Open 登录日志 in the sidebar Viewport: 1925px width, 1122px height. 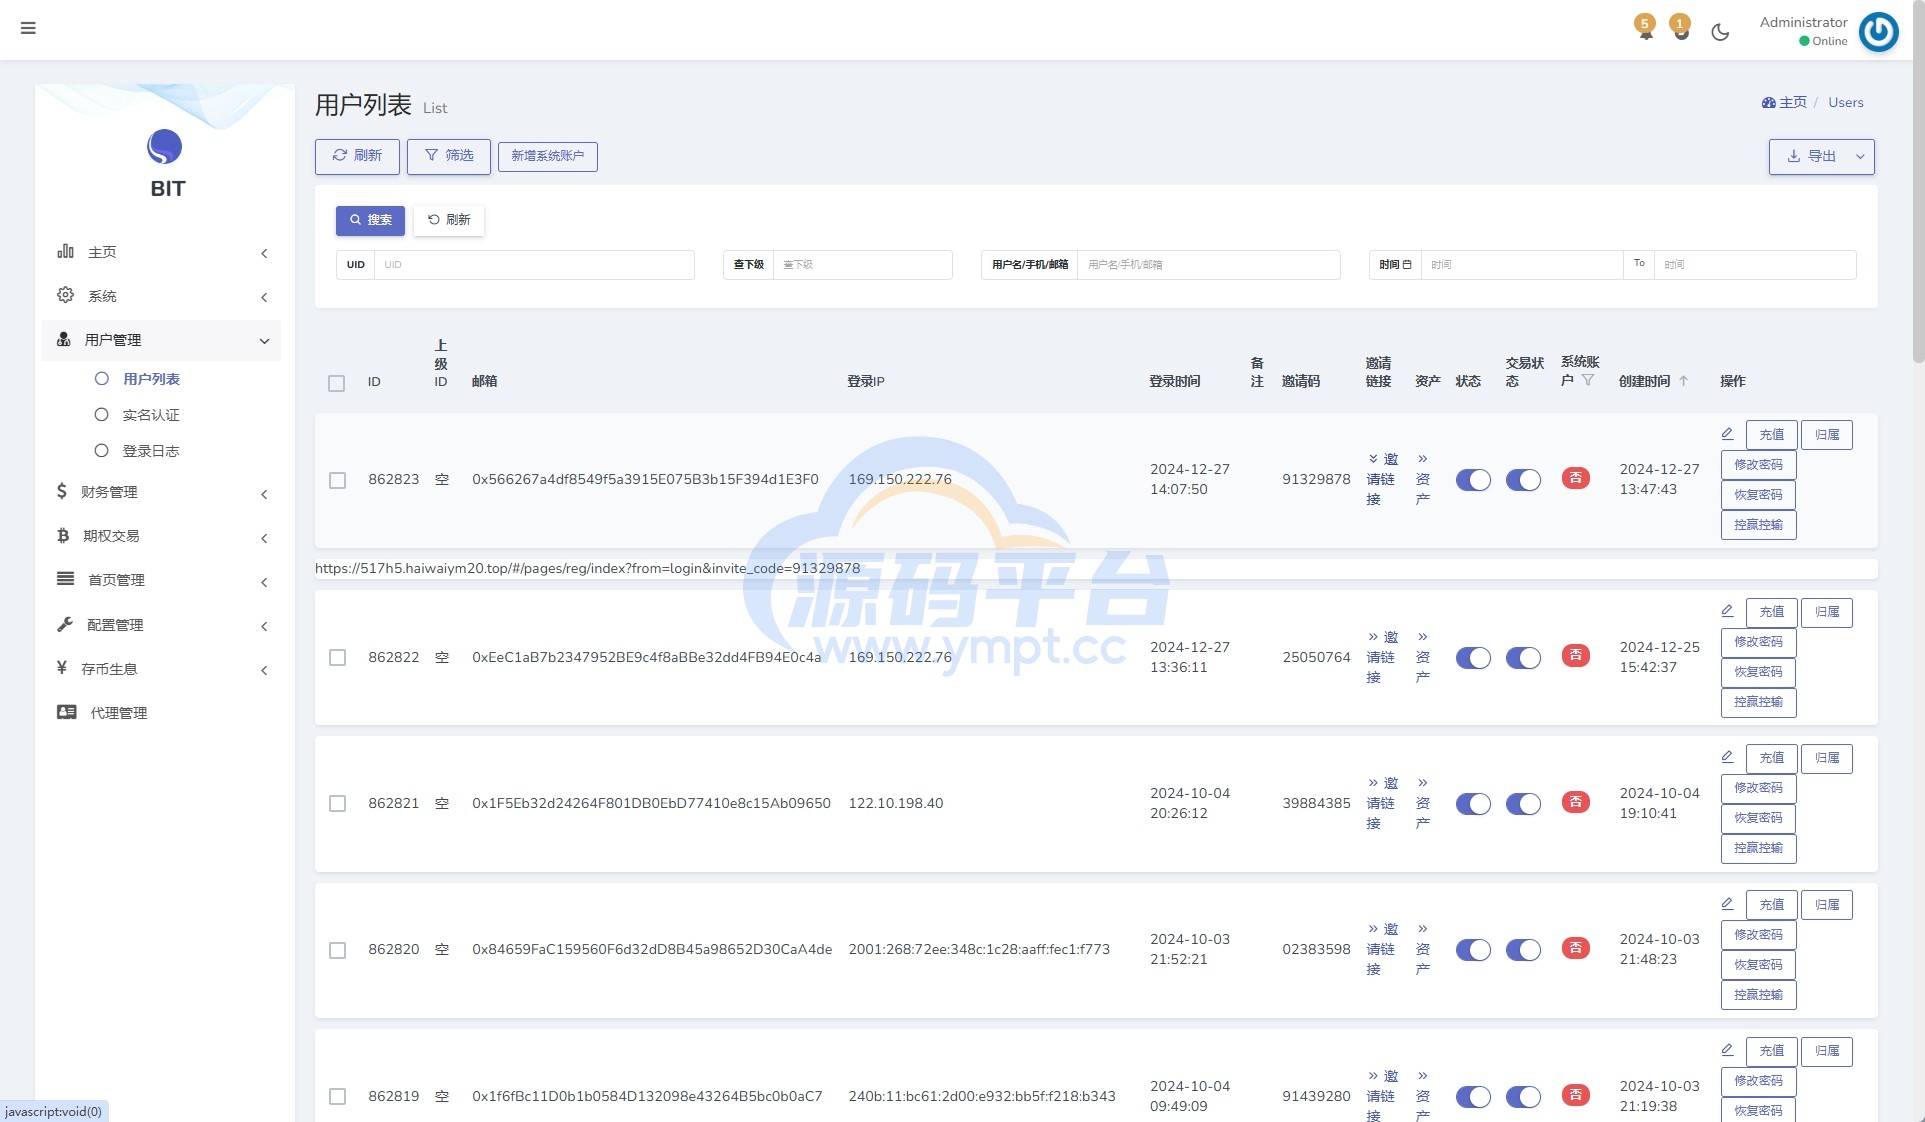pyautogui.click(x=150, y=451)
